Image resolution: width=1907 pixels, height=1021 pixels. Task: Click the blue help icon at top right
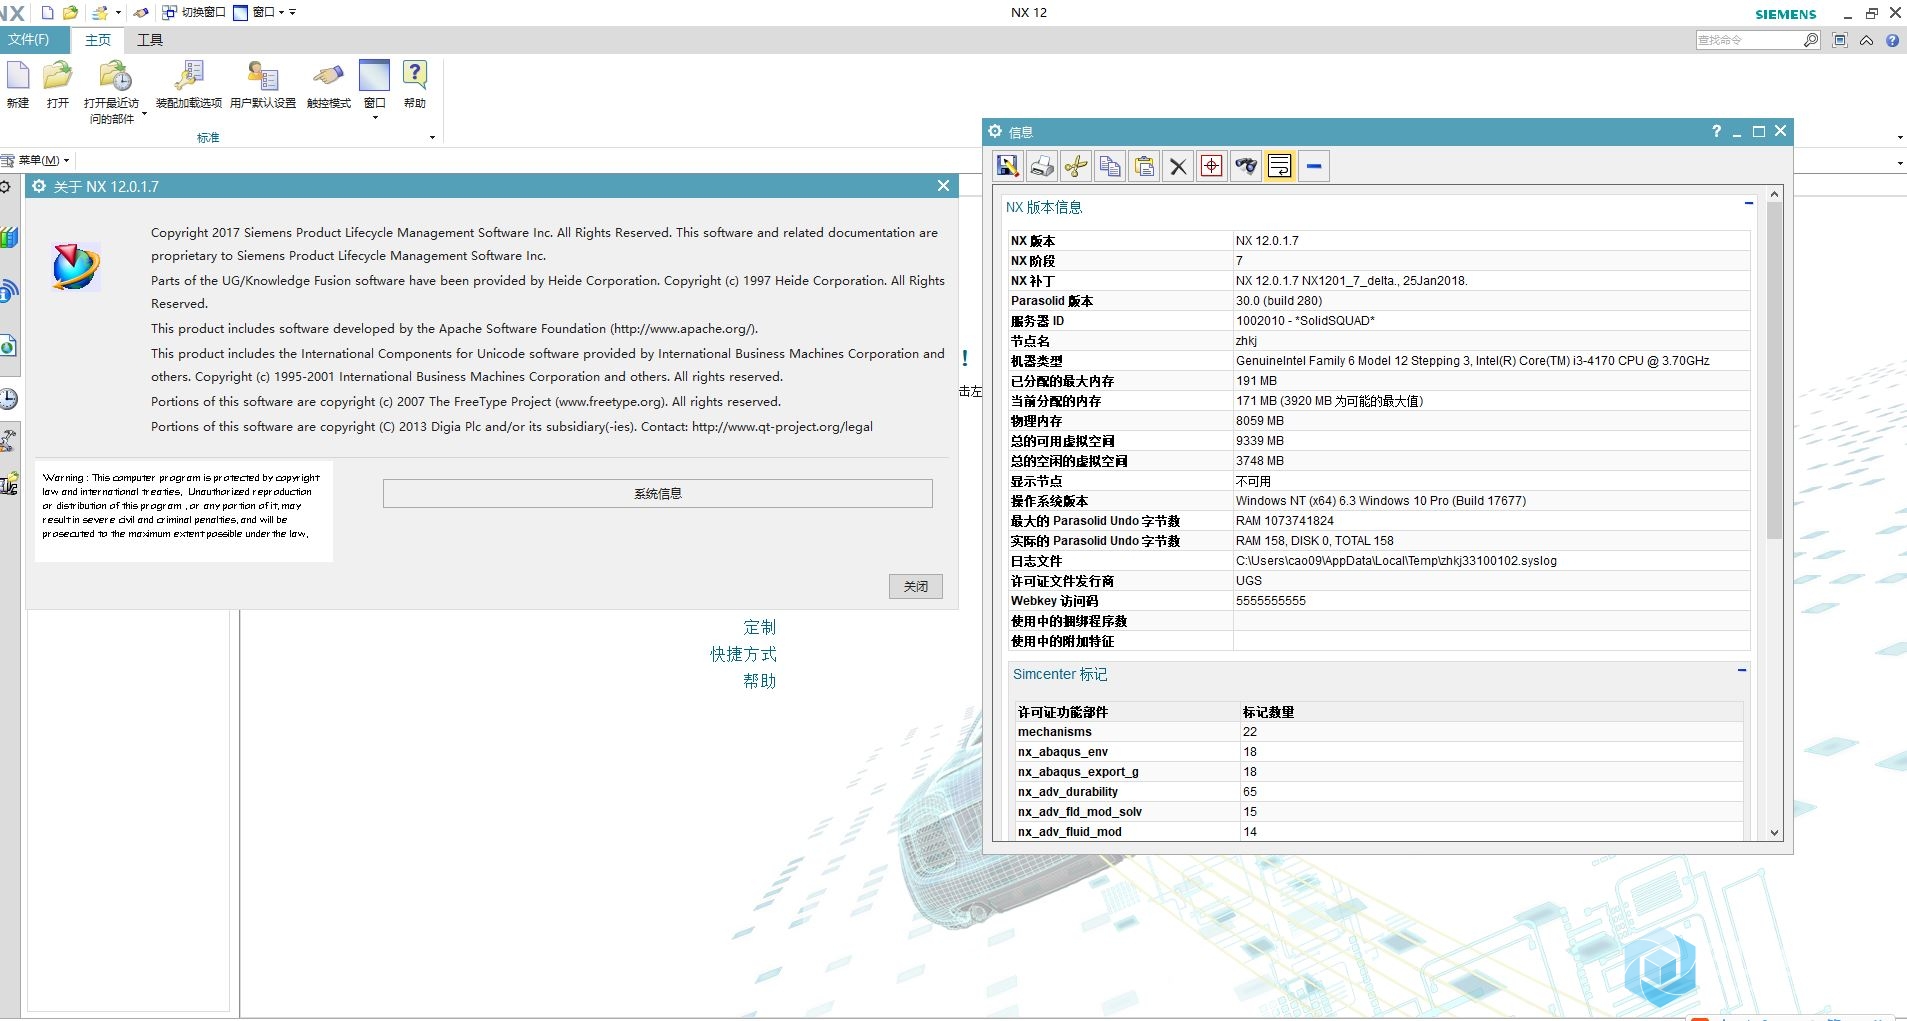(1892, 40)
